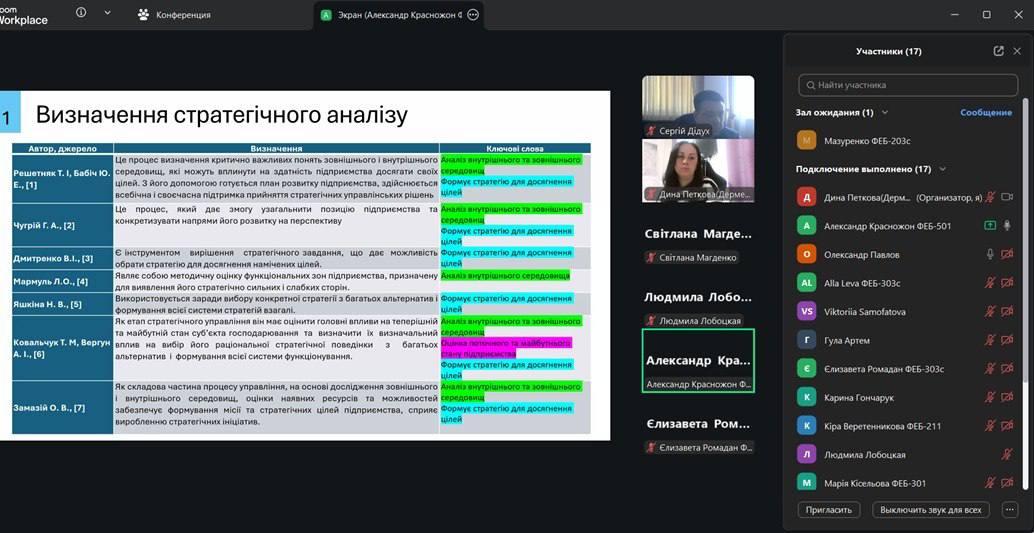Screen dimensions: 1034x533
Task: Switch to the Конференция tab
Action: pos(174,15)
